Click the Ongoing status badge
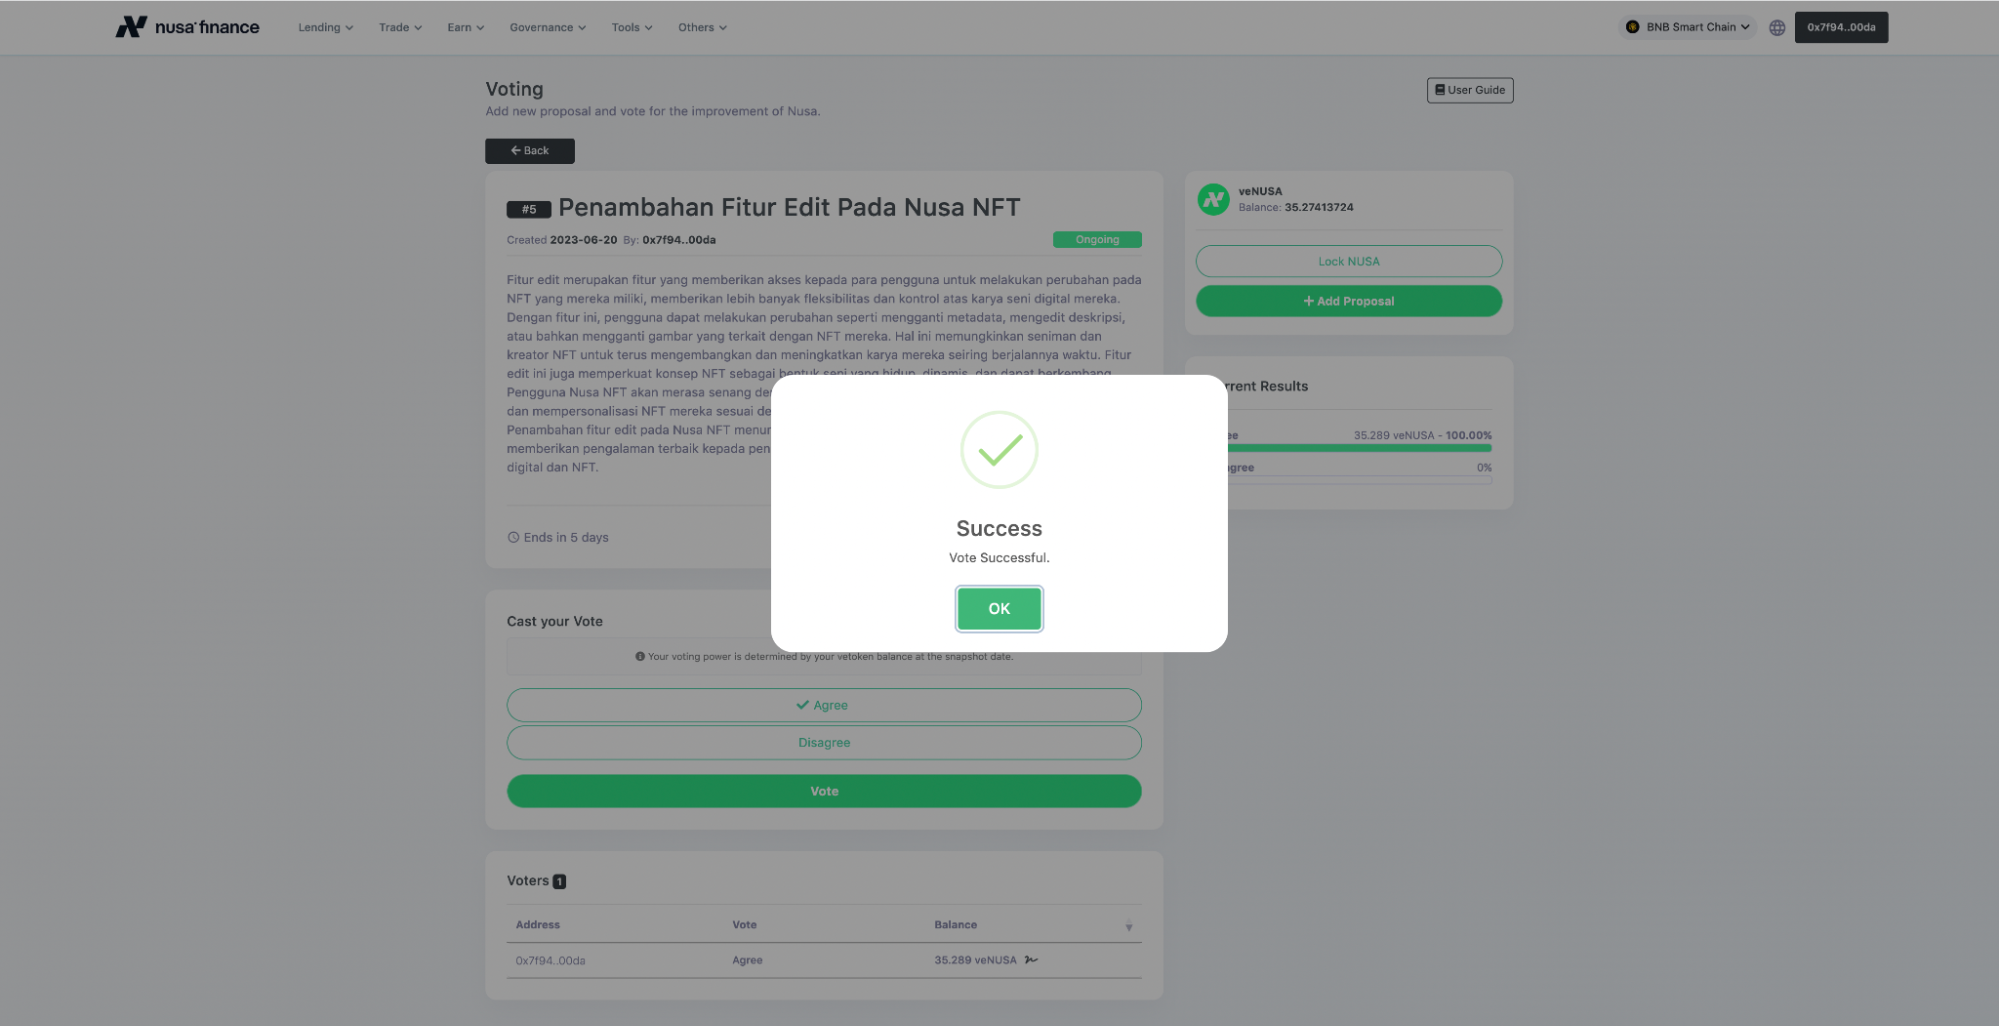The width and height of the screenshot is (1999, 1026). (x=1097, y=240)
